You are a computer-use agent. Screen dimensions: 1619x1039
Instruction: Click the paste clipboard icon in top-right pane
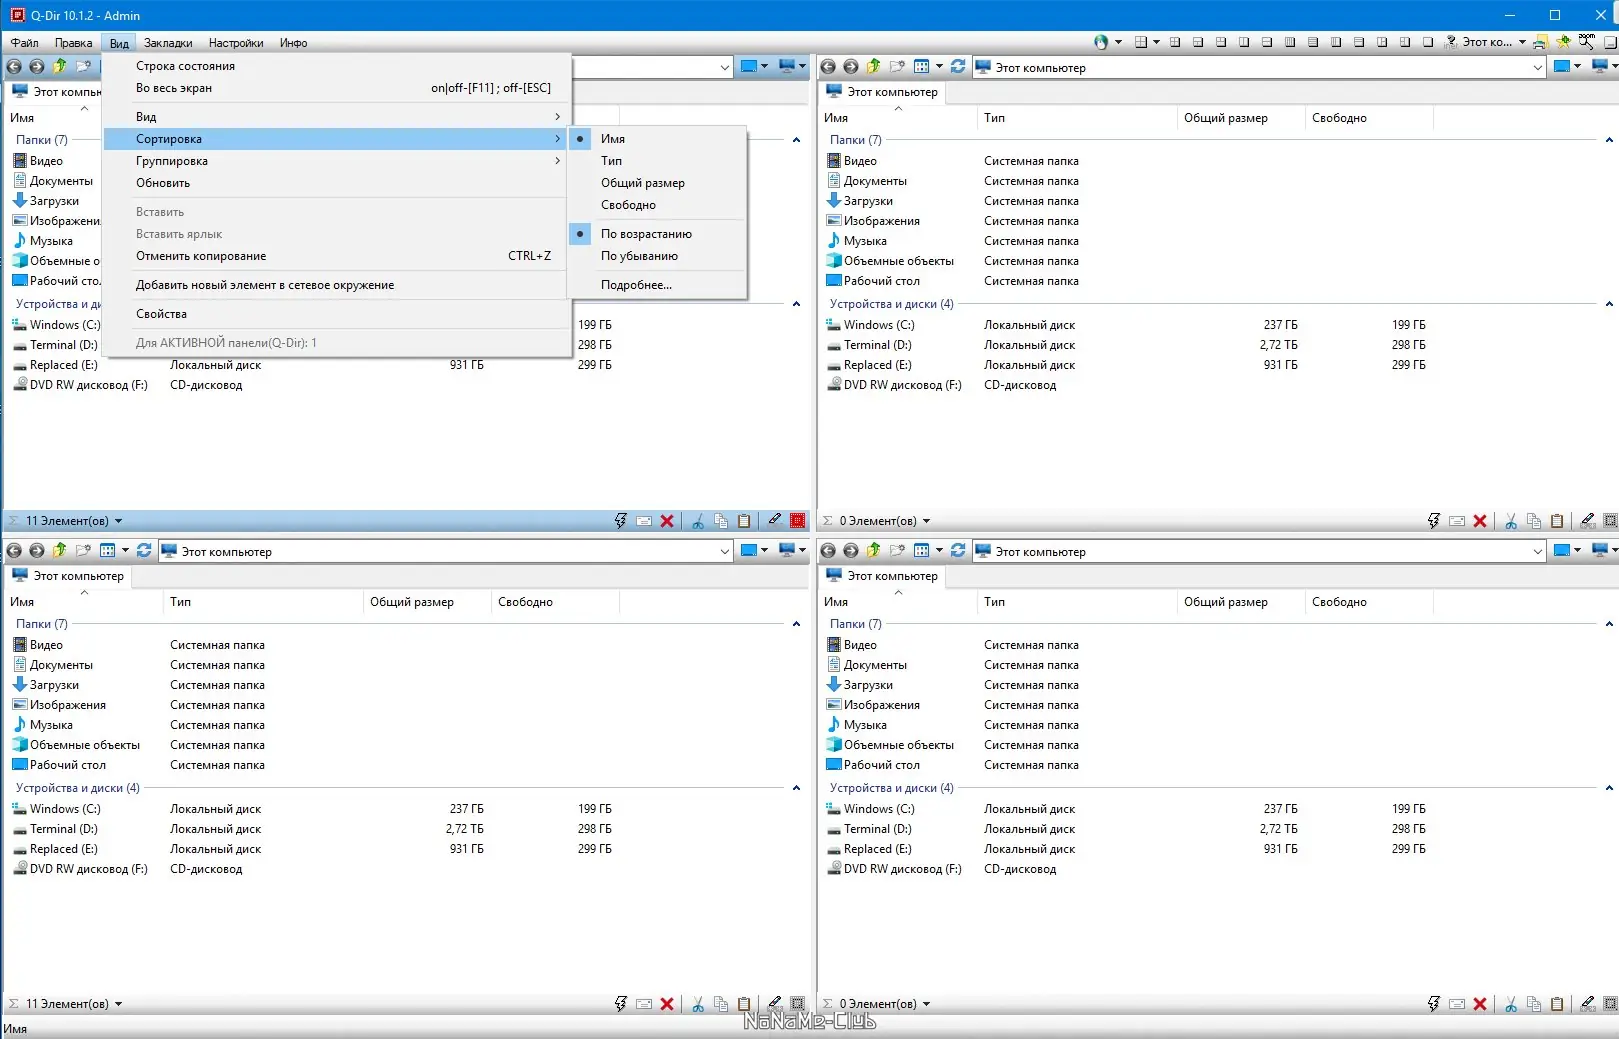[x=1557, y=521]
